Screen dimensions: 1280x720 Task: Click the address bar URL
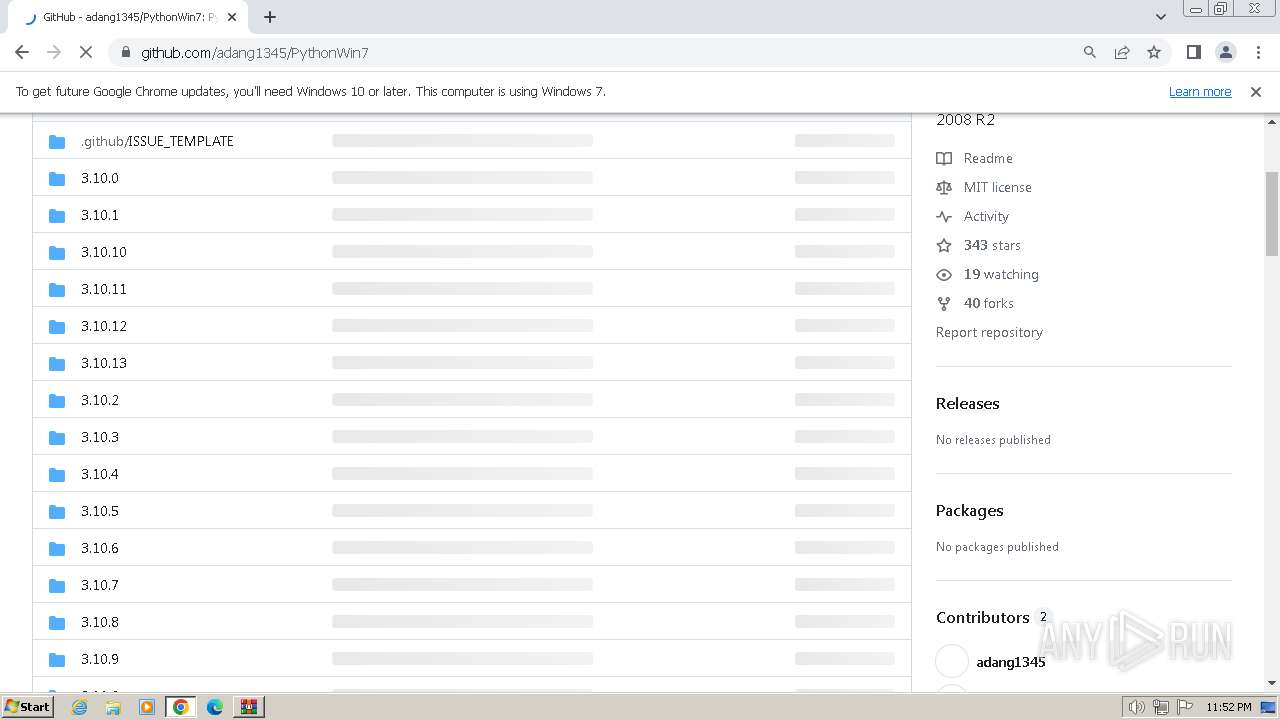tap(255, 53)
